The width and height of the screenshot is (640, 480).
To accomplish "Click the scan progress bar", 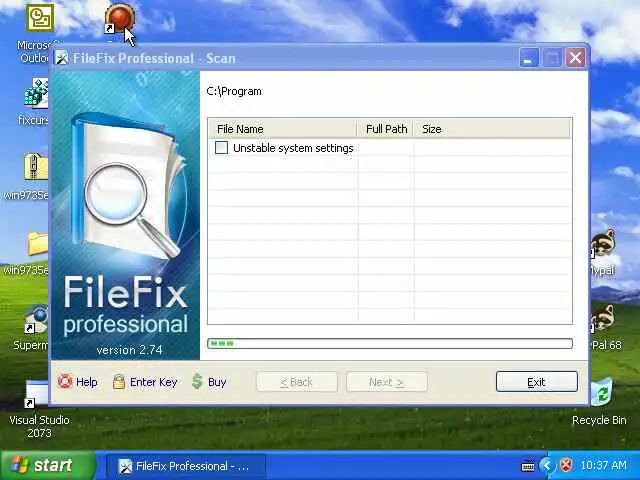I will tap(390, 344).
